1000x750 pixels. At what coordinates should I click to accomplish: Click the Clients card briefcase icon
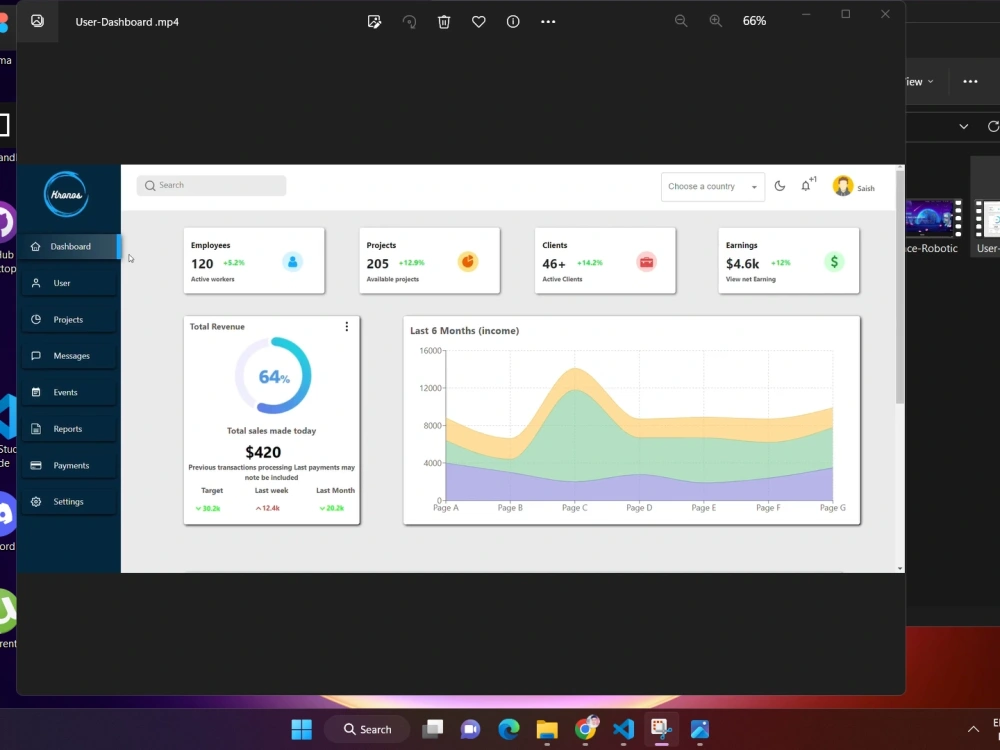646,262
